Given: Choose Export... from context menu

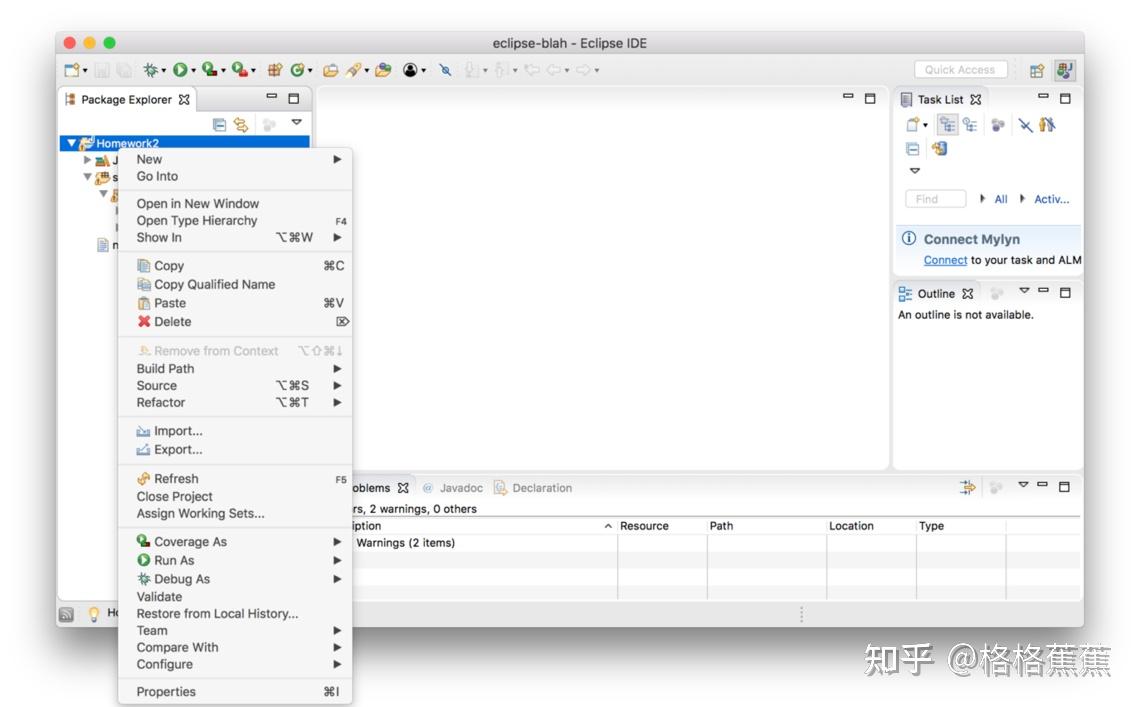Looking at the screenshot, I should tap(236, 450).
